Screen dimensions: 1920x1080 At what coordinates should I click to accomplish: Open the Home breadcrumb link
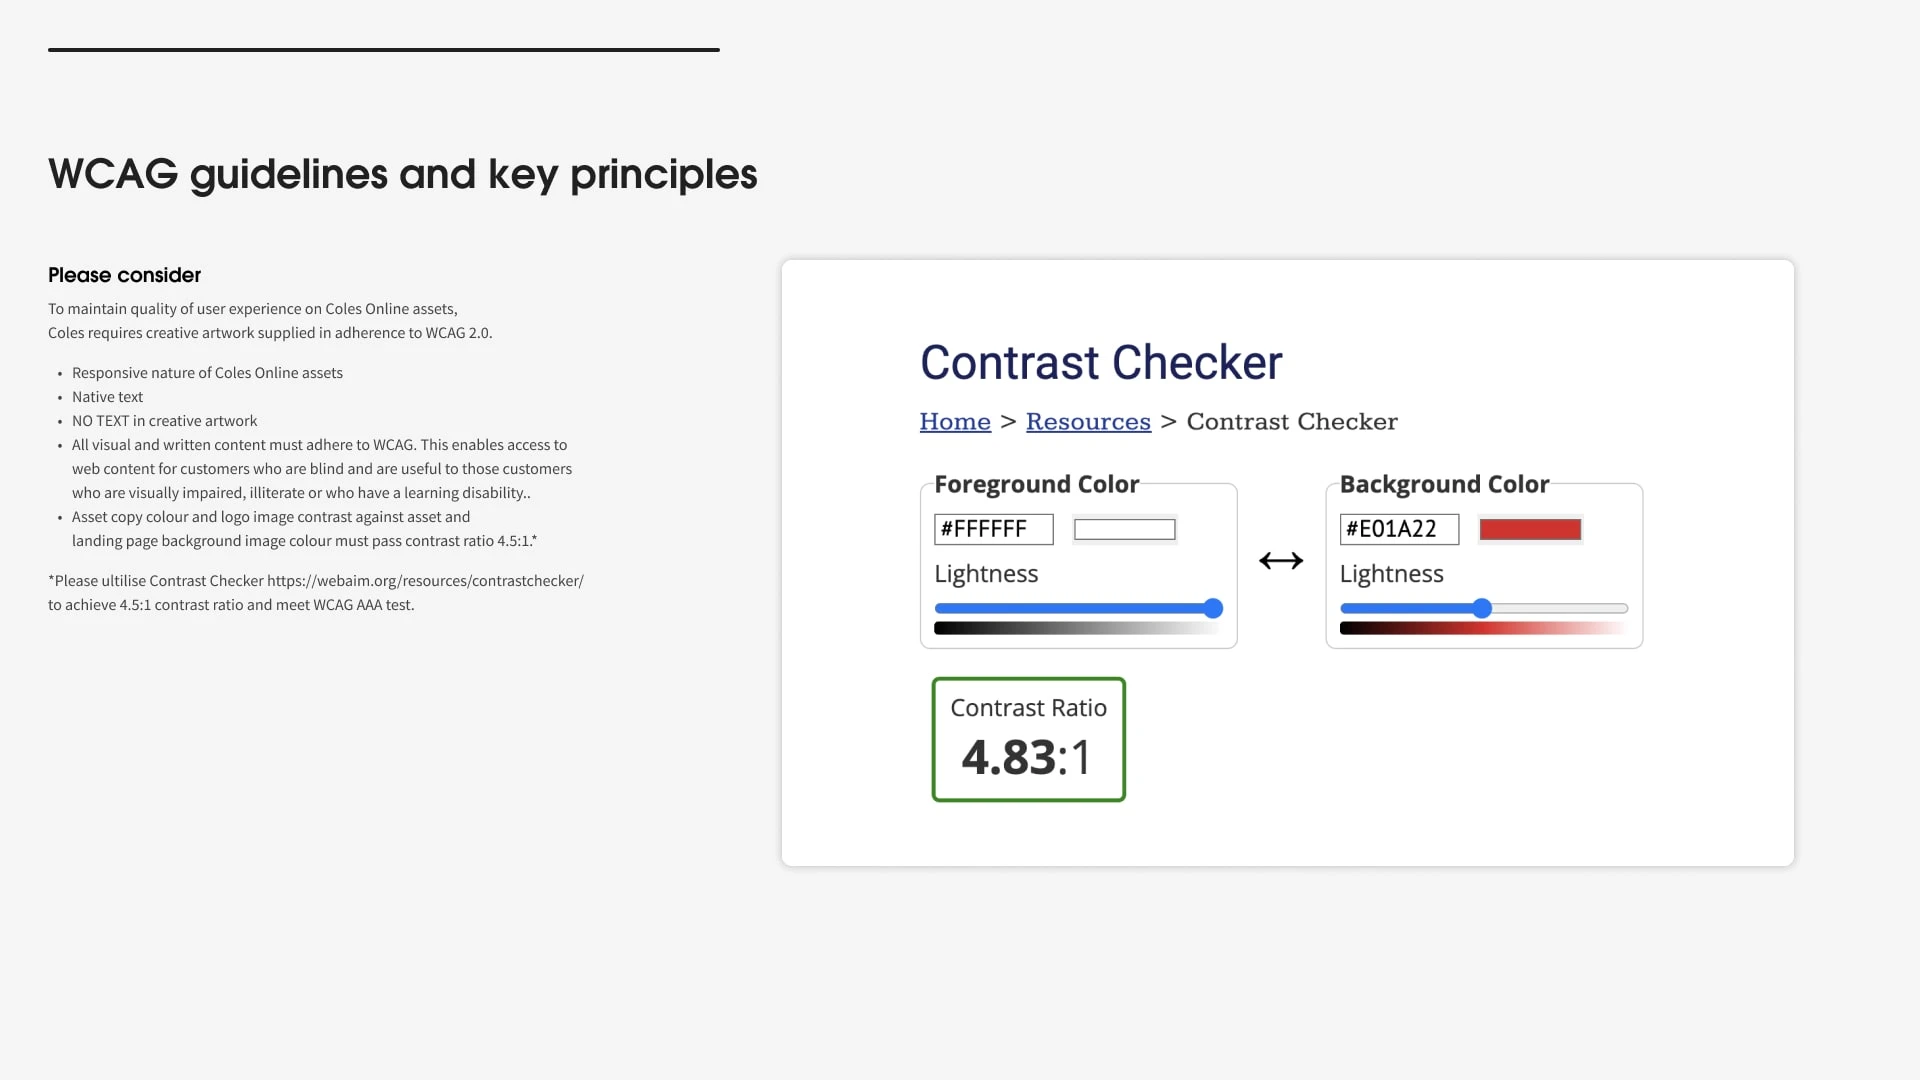click(x=955, y=422)
